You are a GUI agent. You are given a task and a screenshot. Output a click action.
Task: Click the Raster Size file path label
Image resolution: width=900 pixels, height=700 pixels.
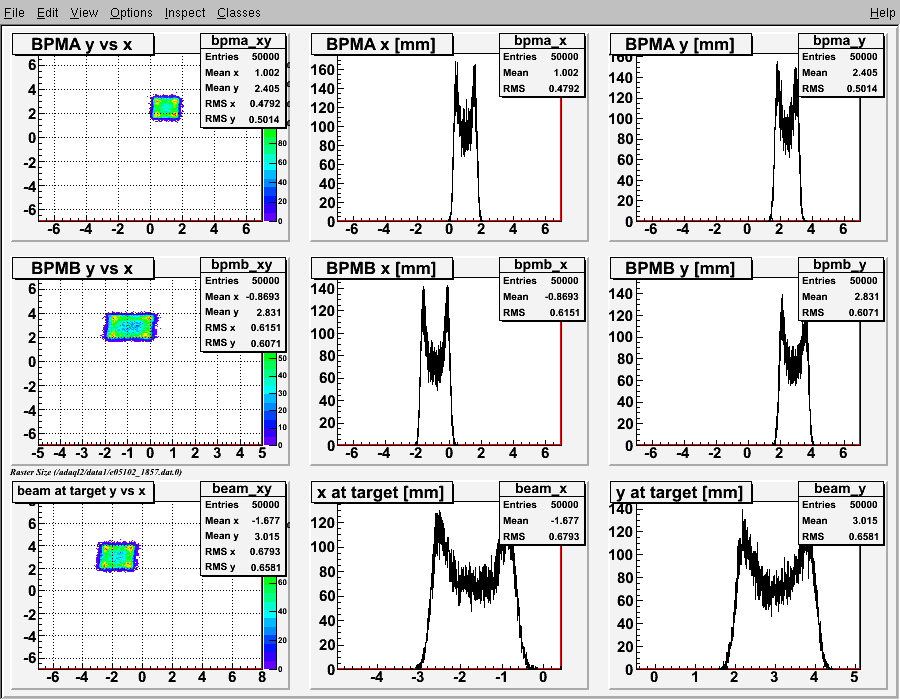tap(96, 472)
